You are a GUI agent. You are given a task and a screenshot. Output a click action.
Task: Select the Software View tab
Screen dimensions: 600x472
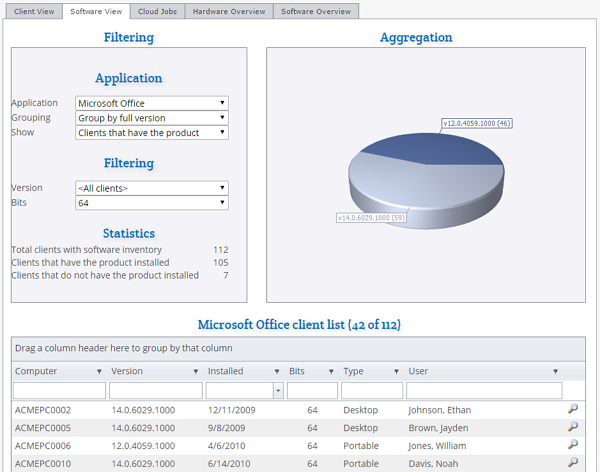tap(96, 11)
